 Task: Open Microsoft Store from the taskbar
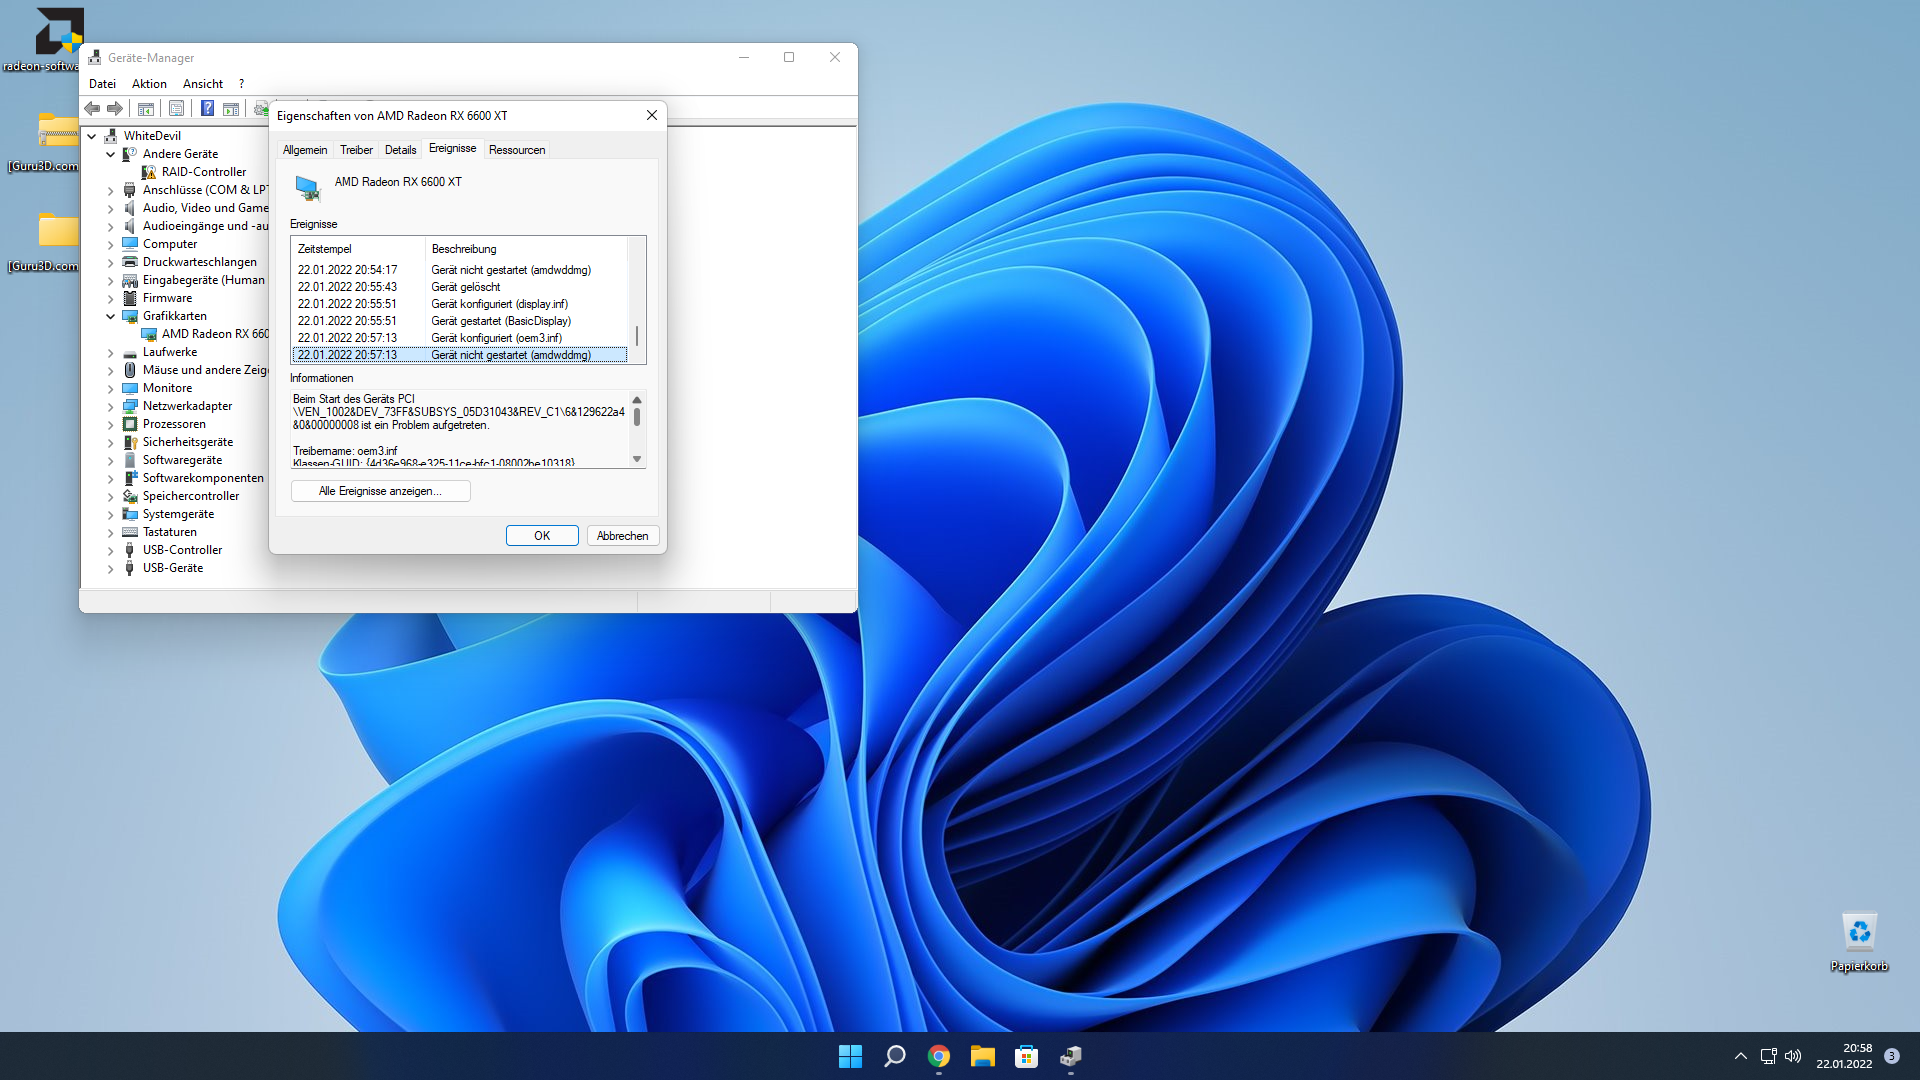click(x=1026, y=1056)
